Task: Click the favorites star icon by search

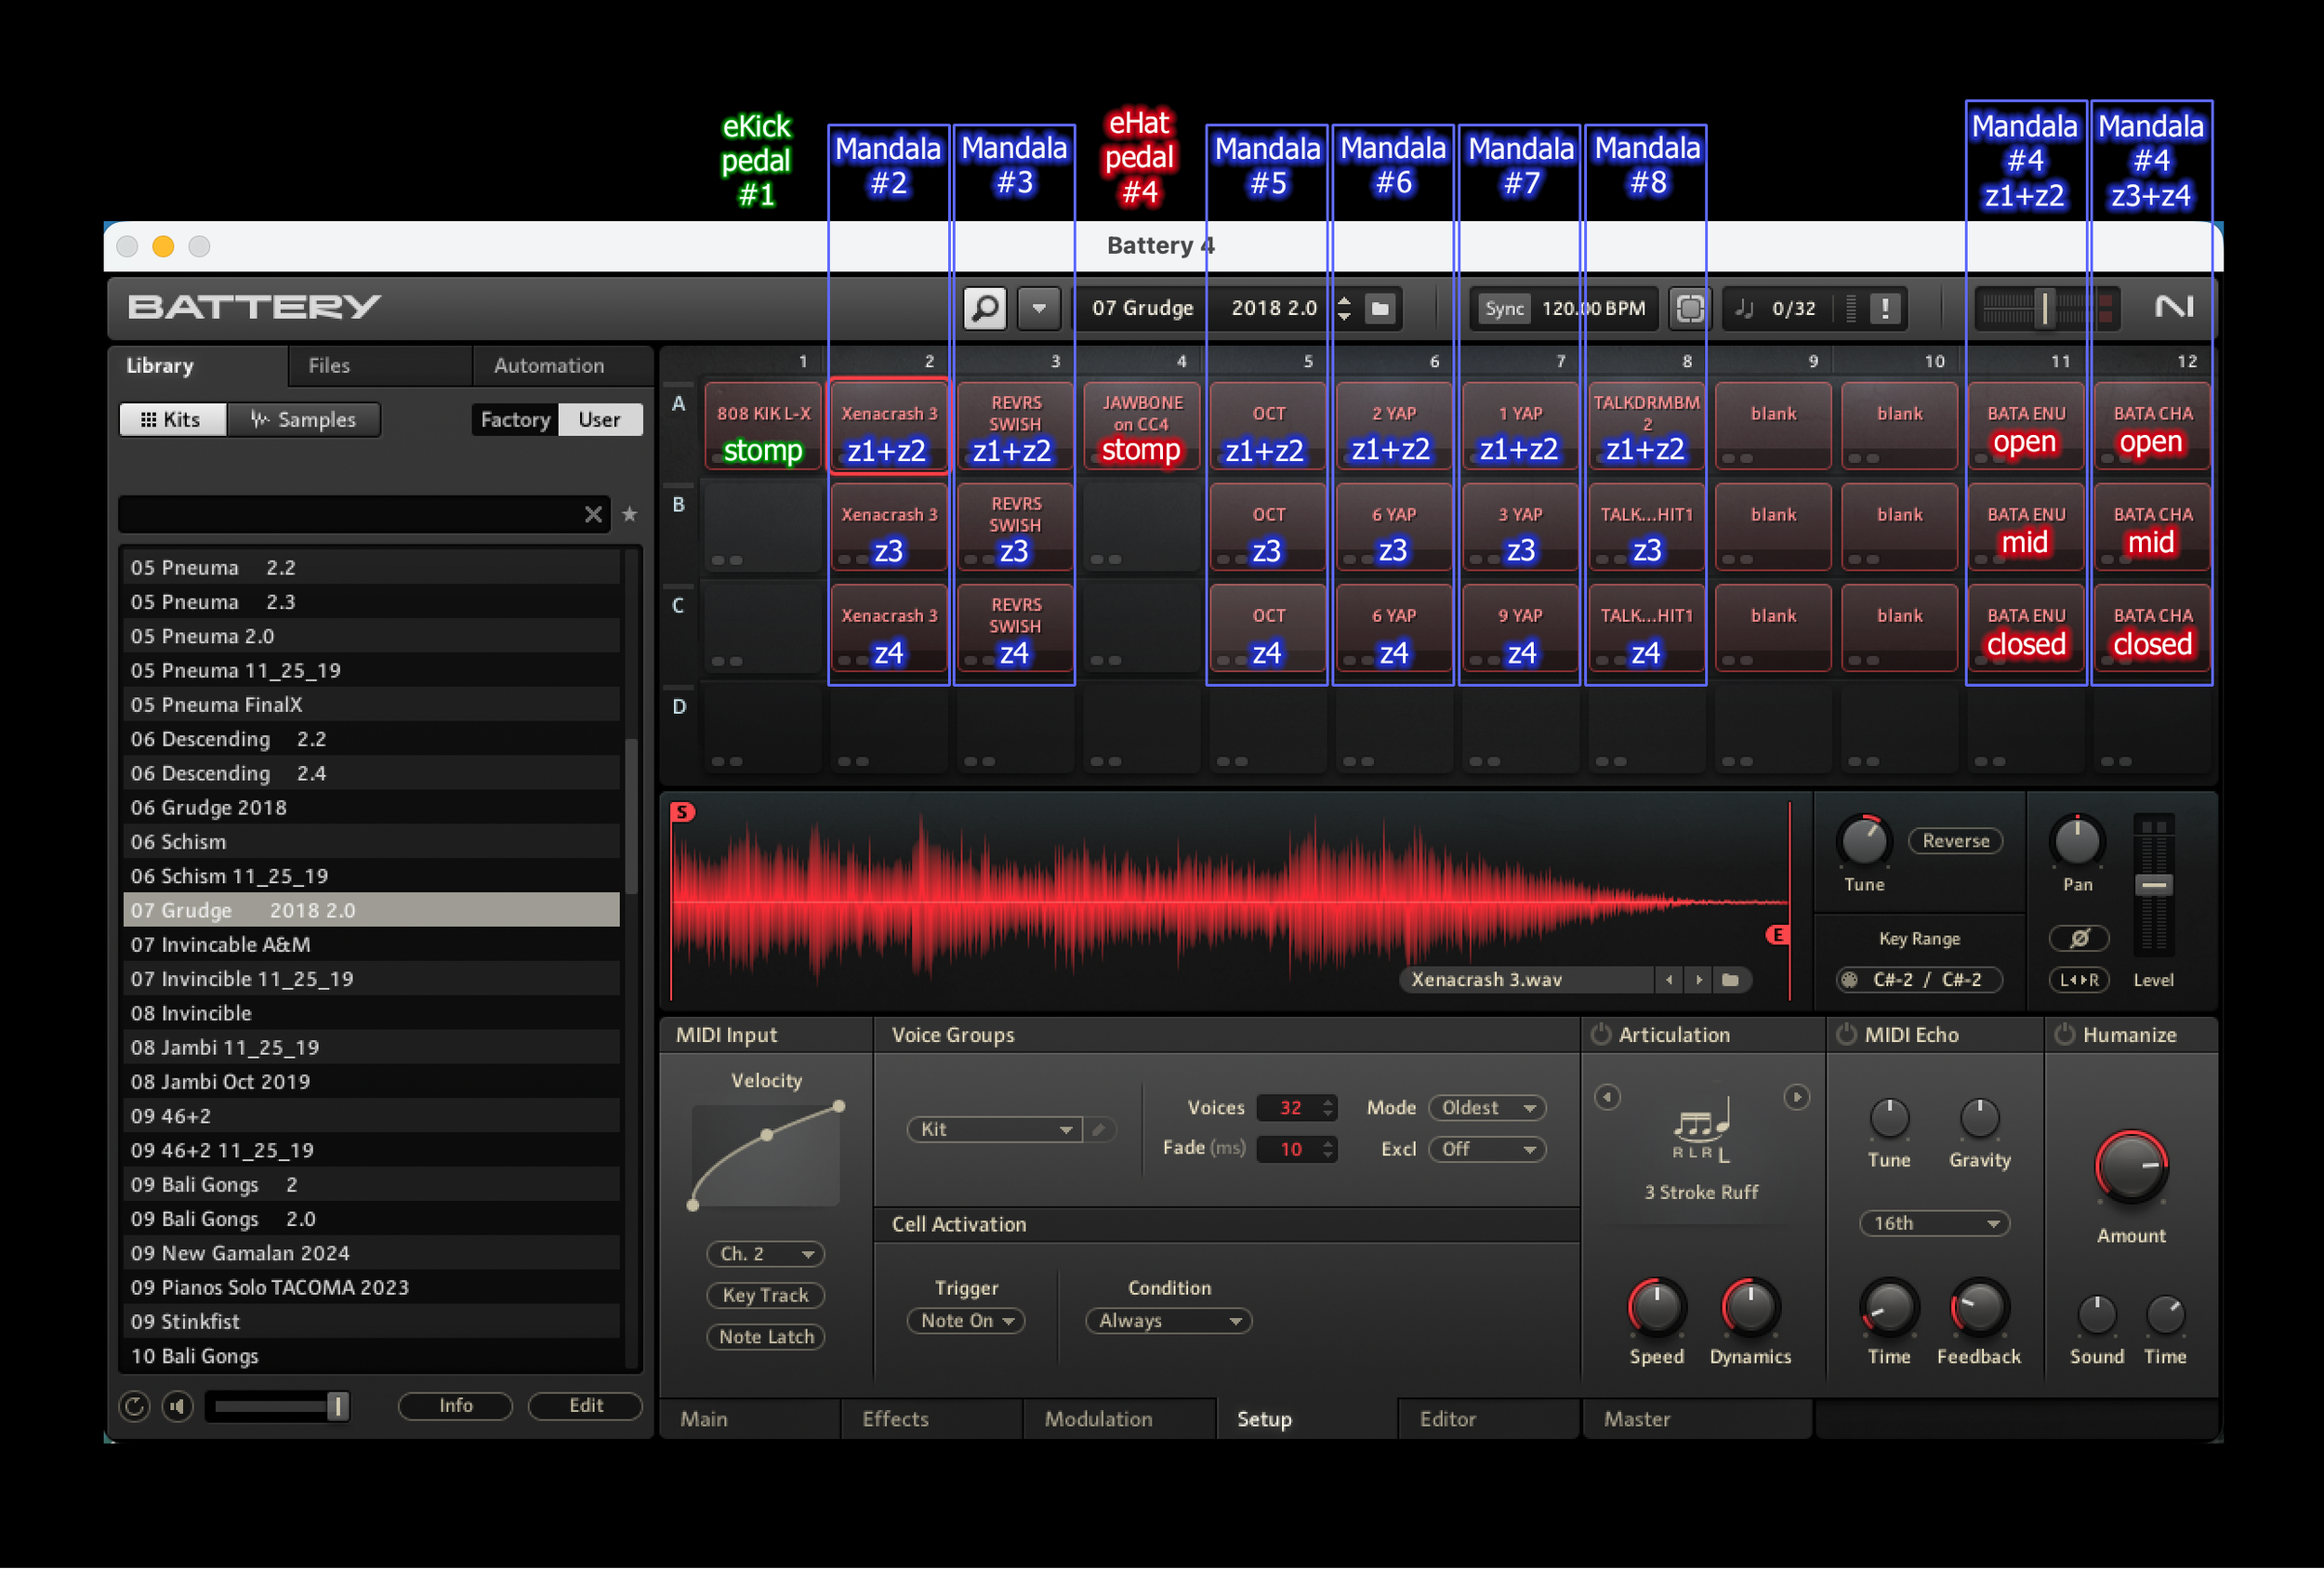Action: (x=629, y=514)
